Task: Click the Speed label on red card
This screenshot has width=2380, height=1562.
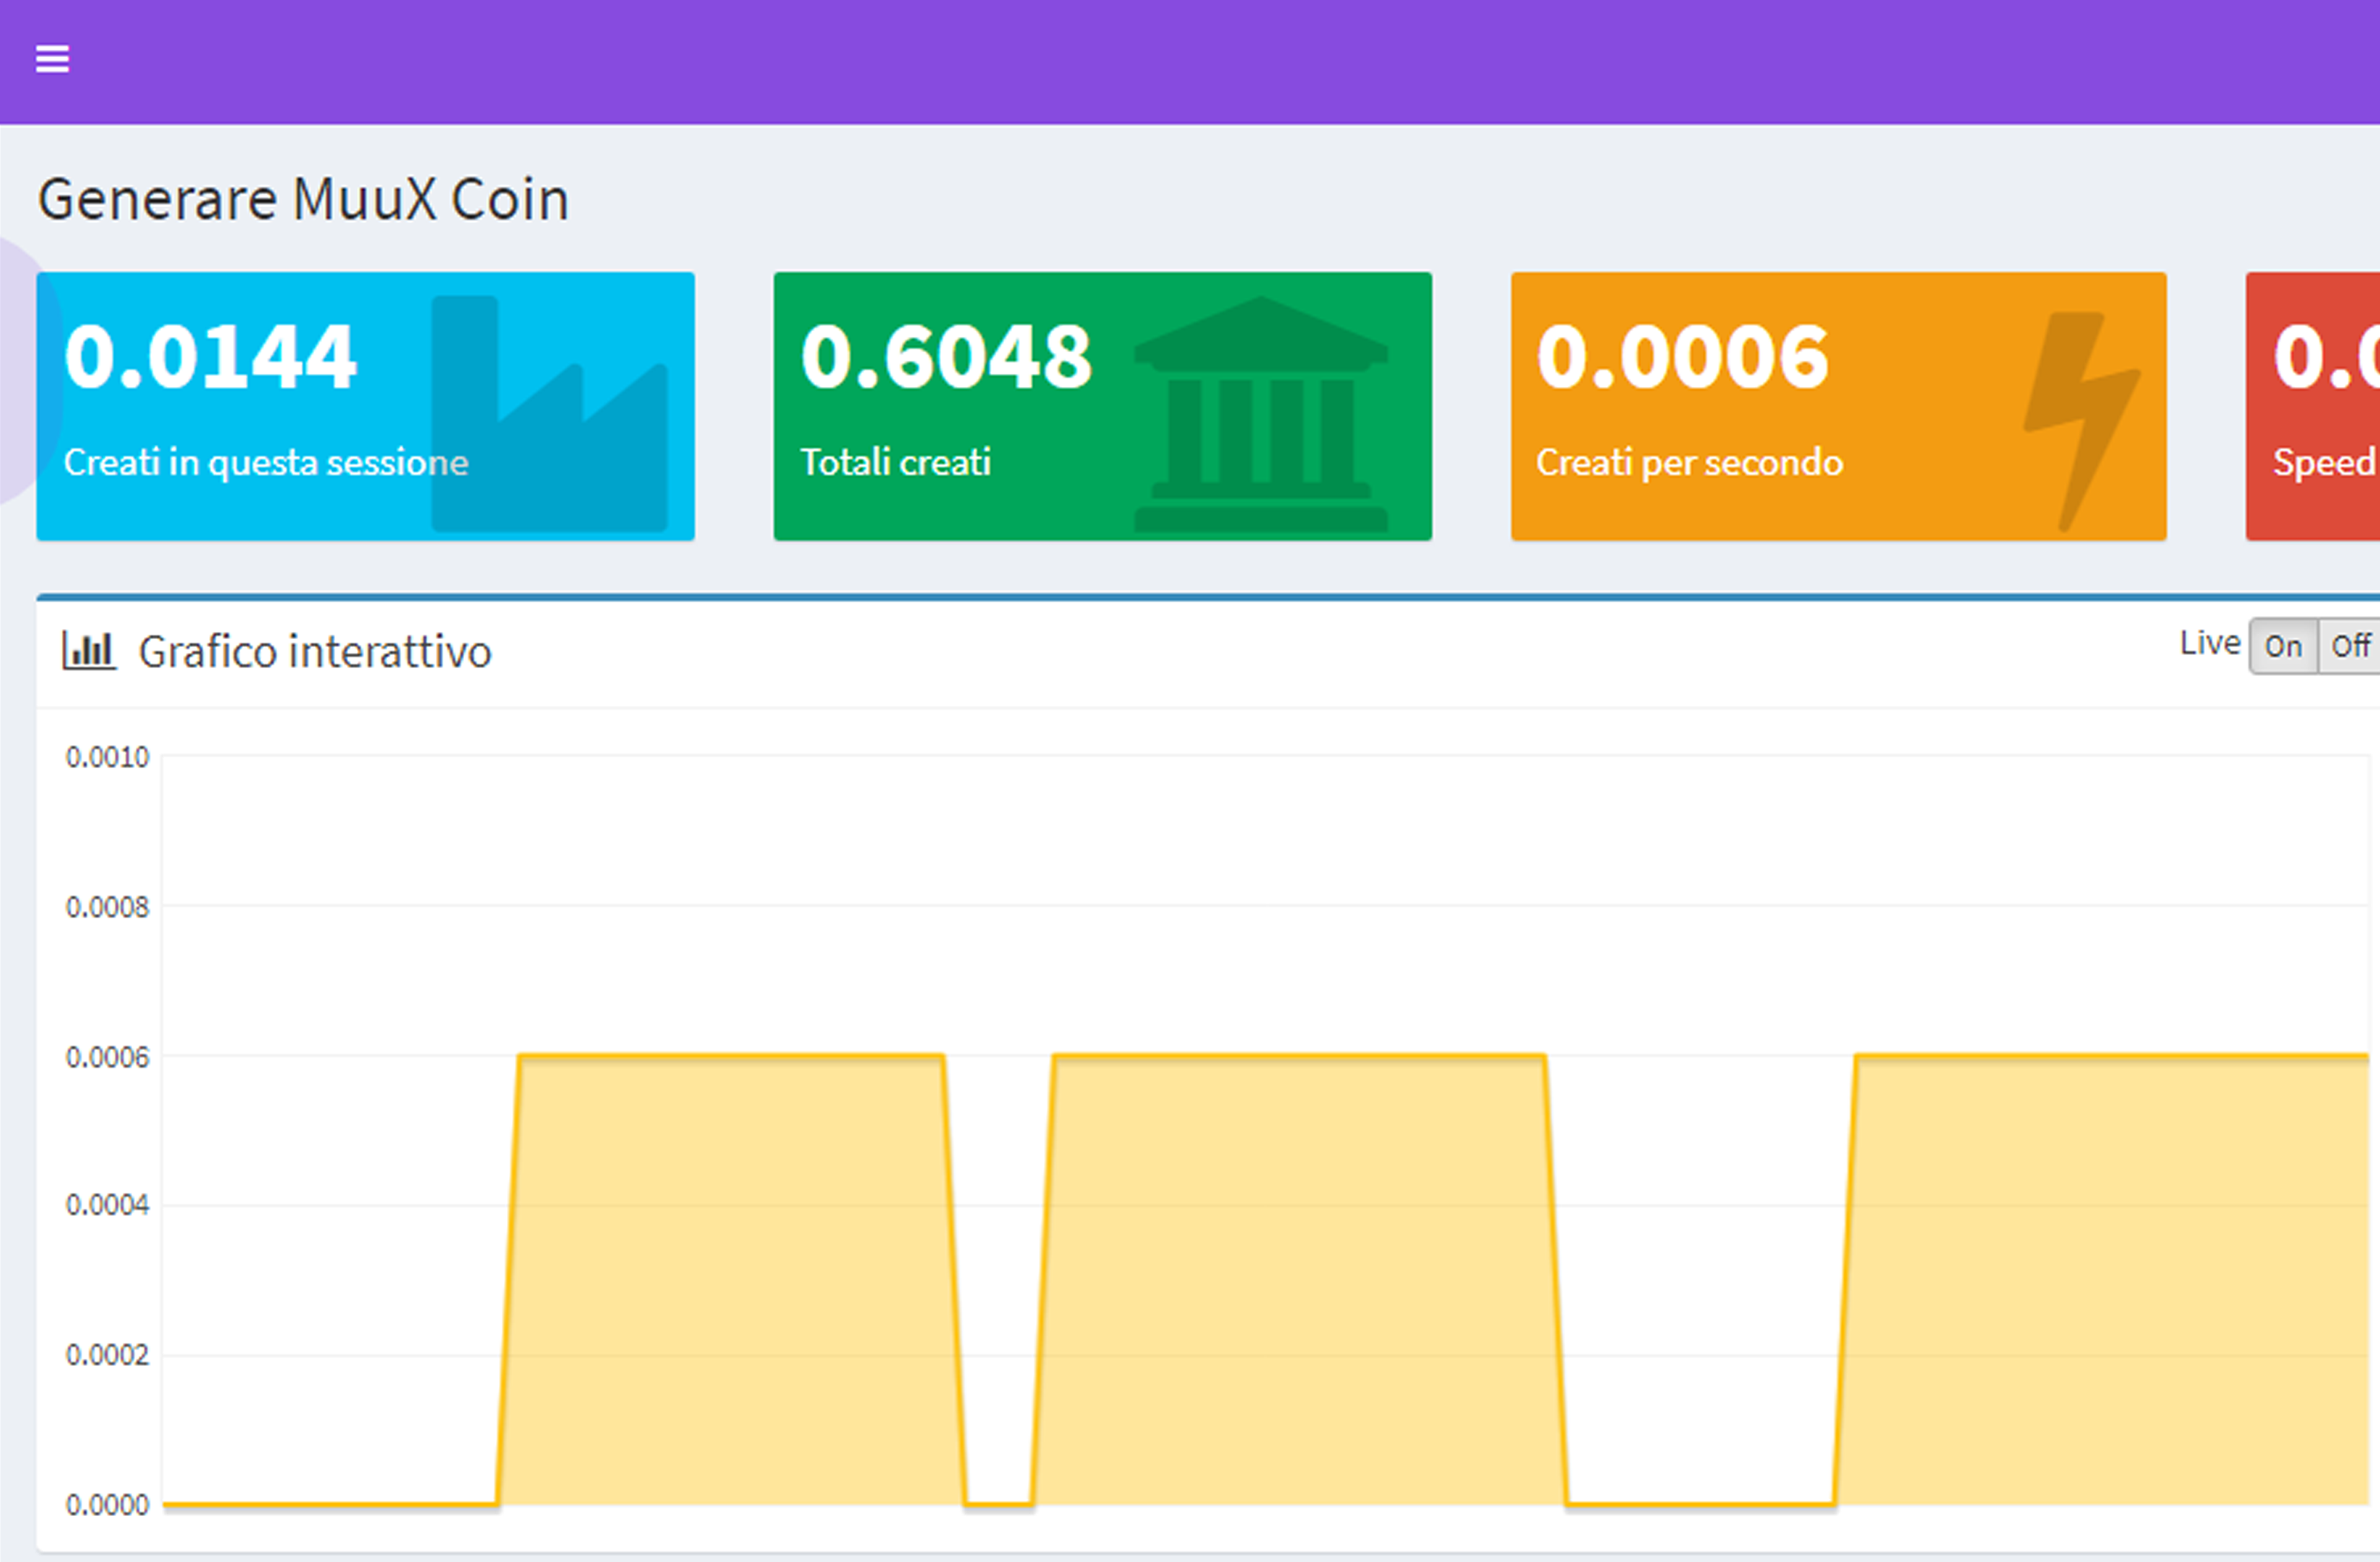Action: [2325, 462]
